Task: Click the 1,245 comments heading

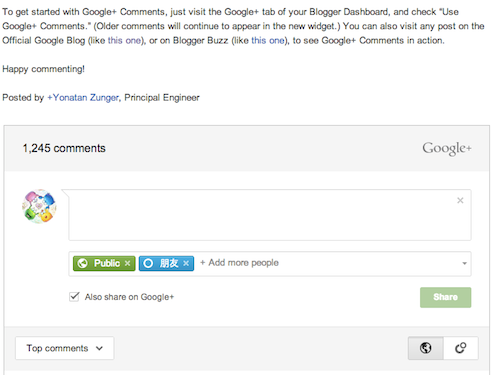Action: [x=64, y=148]
